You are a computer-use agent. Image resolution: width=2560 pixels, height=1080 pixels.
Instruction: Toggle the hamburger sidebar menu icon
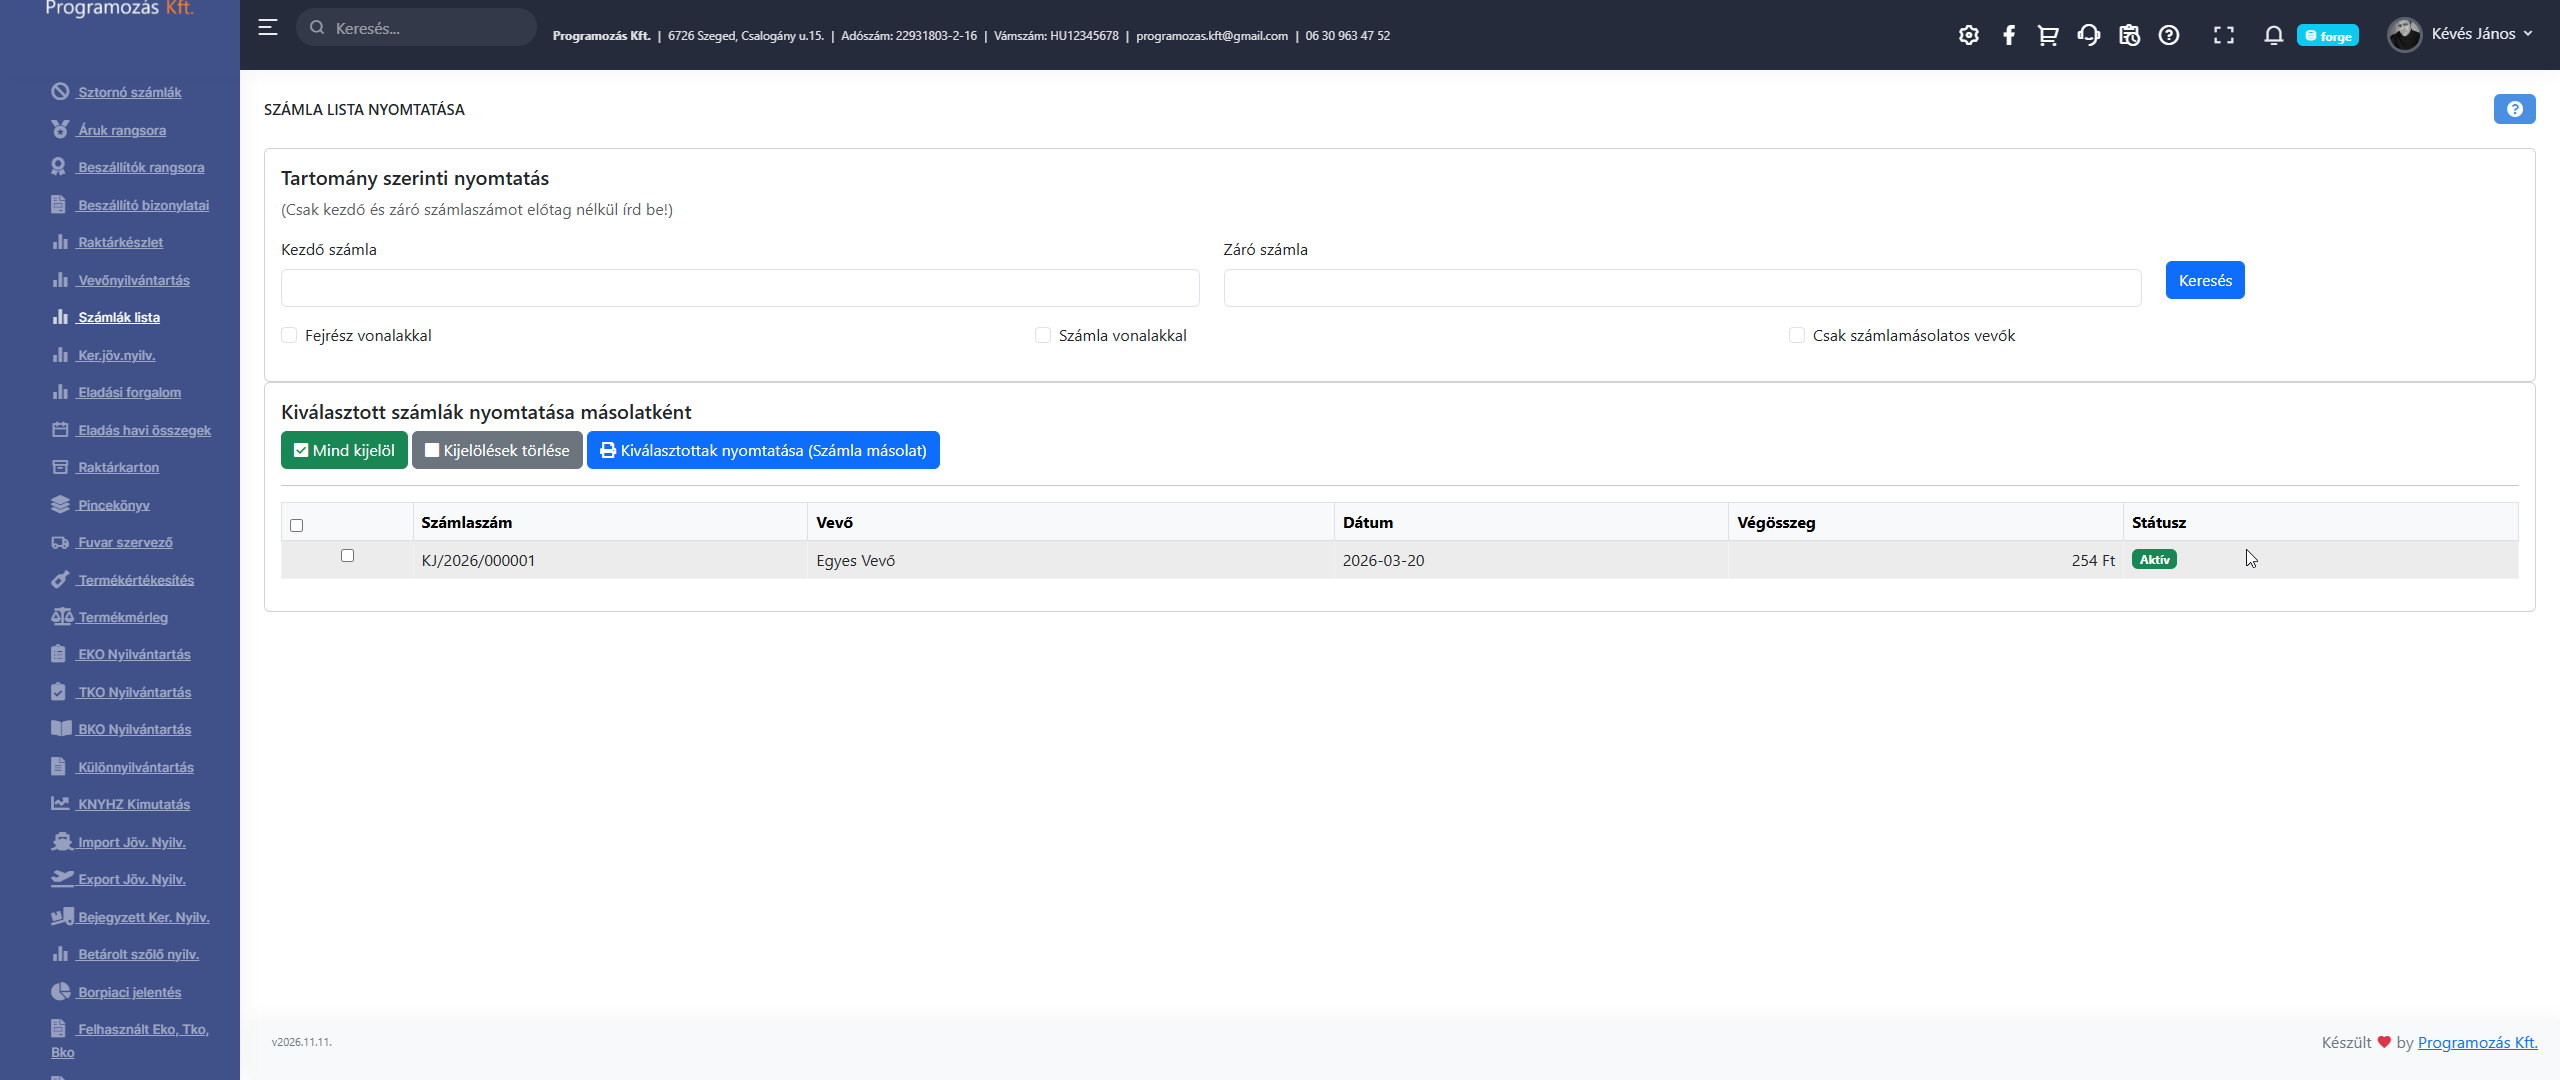pos(268,28)
